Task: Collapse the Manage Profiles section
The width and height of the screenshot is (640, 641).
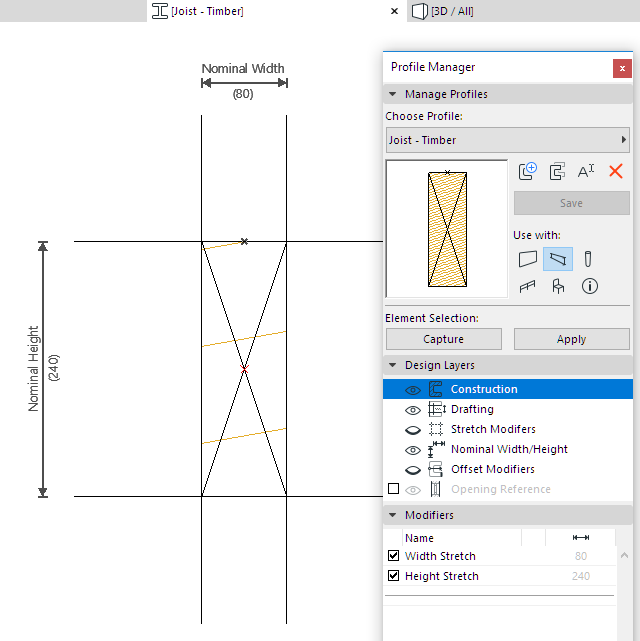Action: [x=393, y=94]
